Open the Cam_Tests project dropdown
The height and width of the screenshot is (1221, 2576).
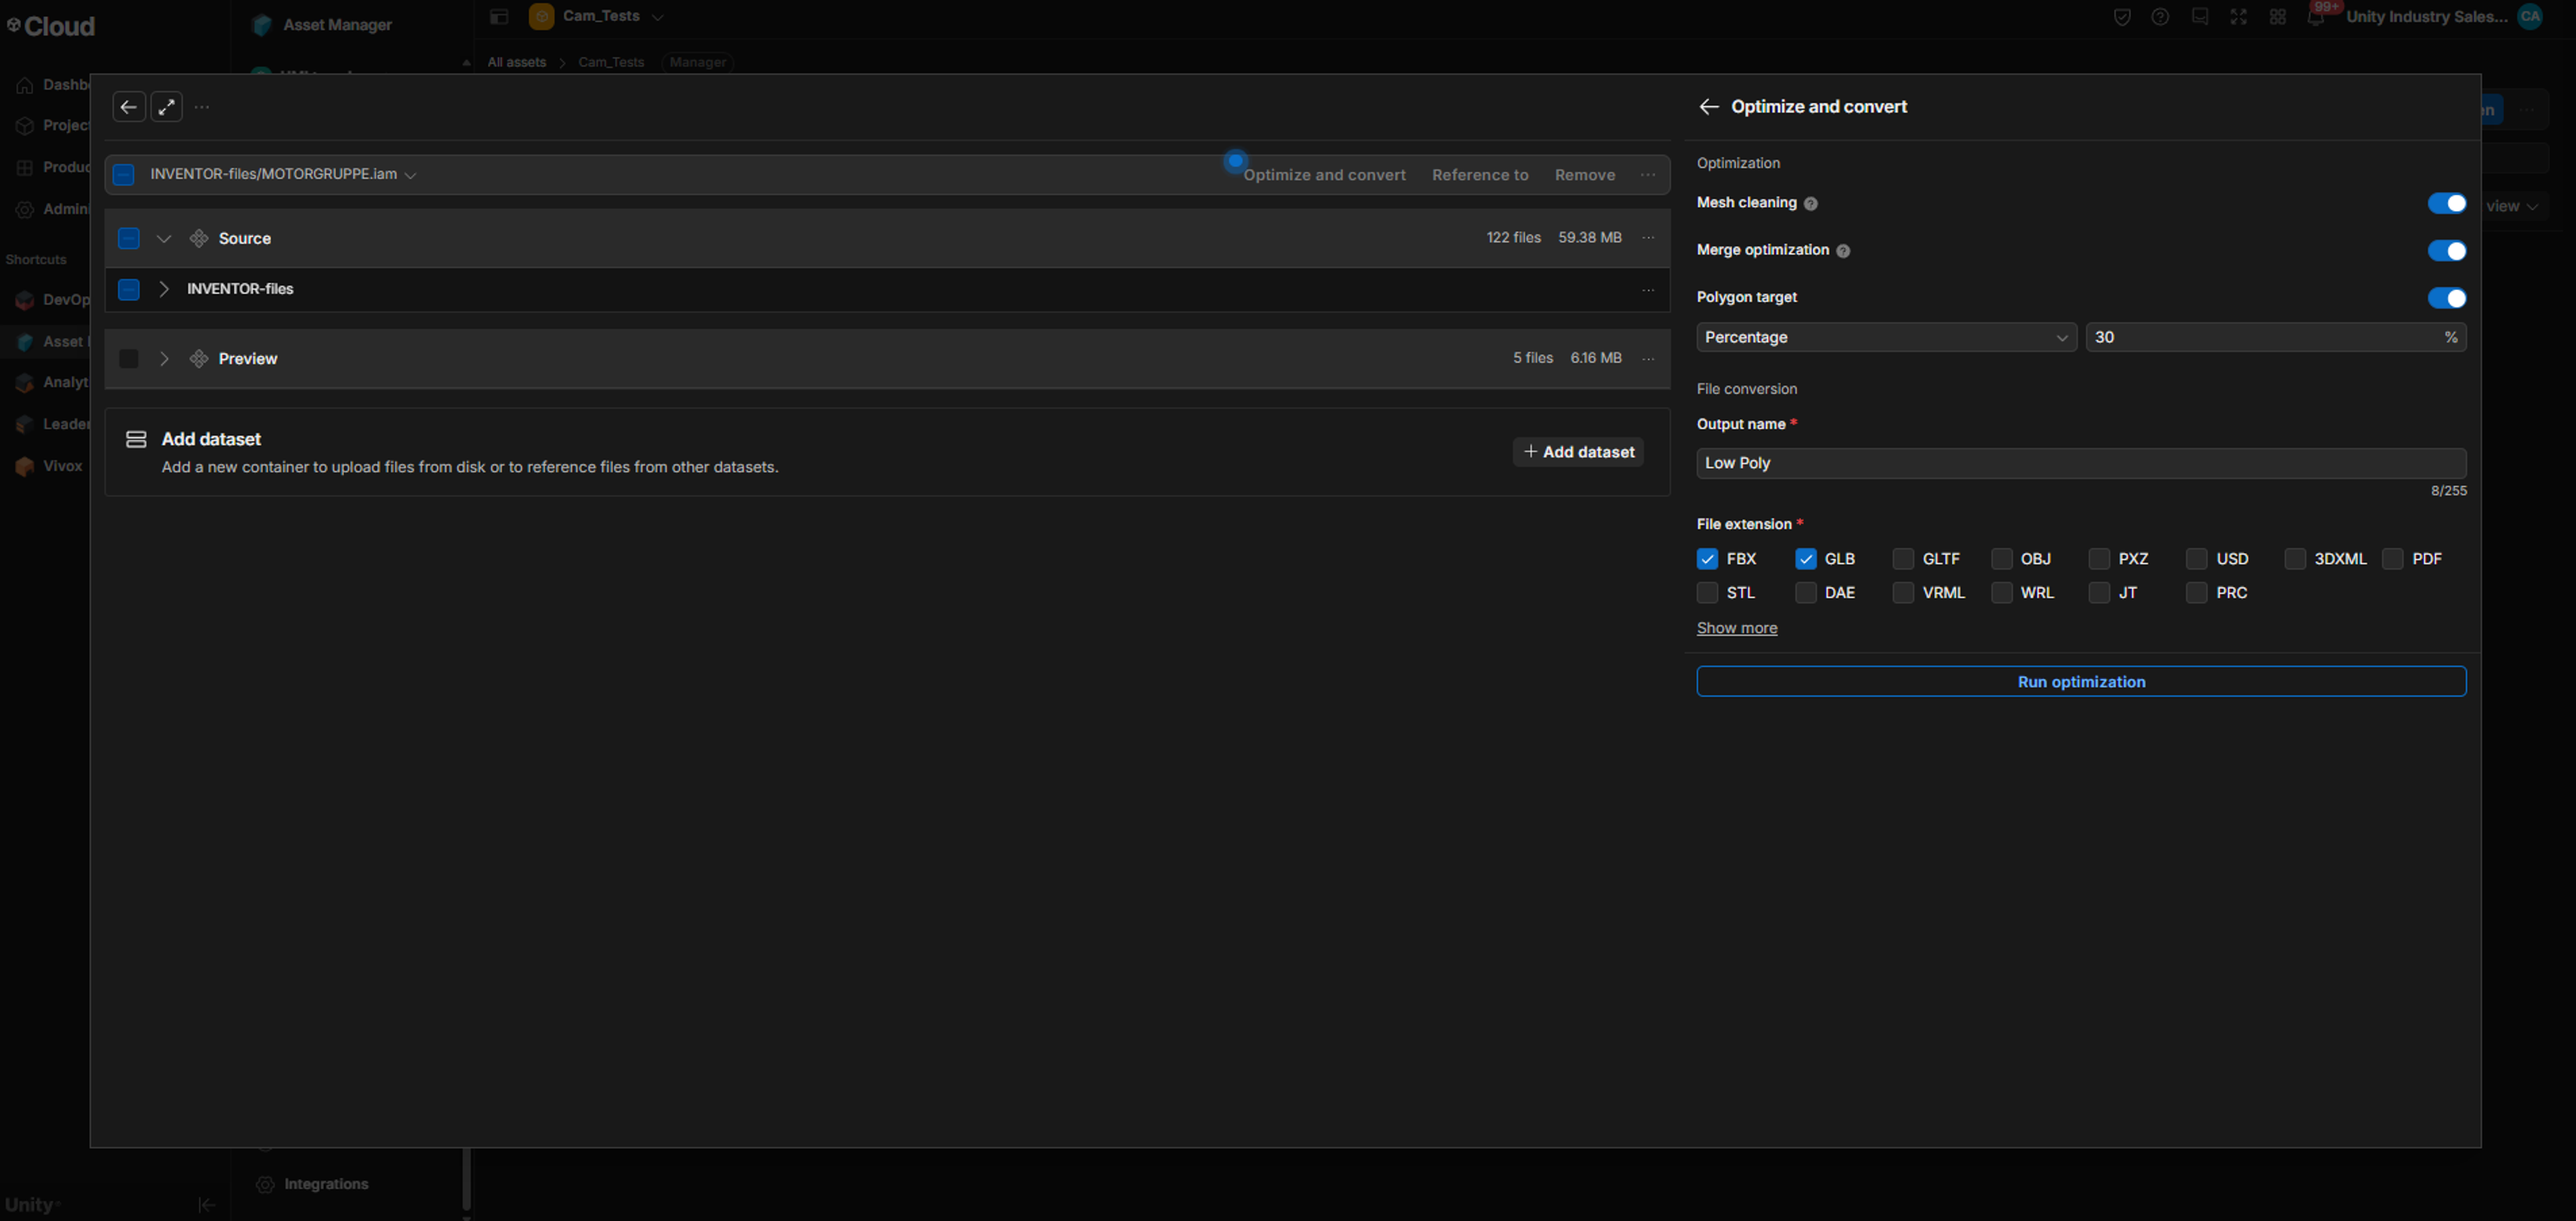coord(657,17)
